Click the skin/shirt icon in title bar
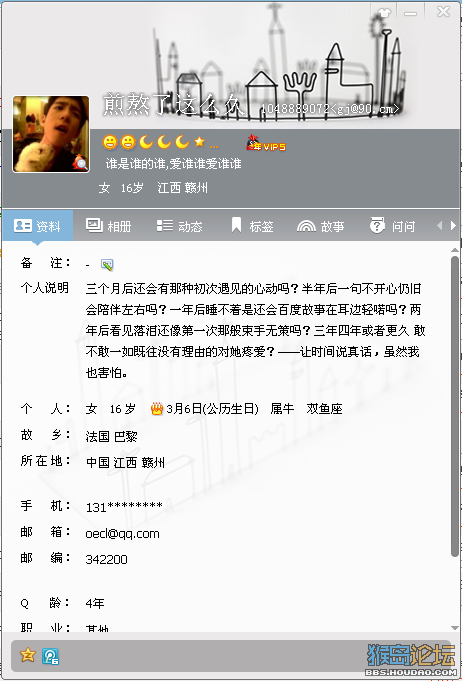The image size is (462, 681). pyautogui.click(x=384, y=13)
